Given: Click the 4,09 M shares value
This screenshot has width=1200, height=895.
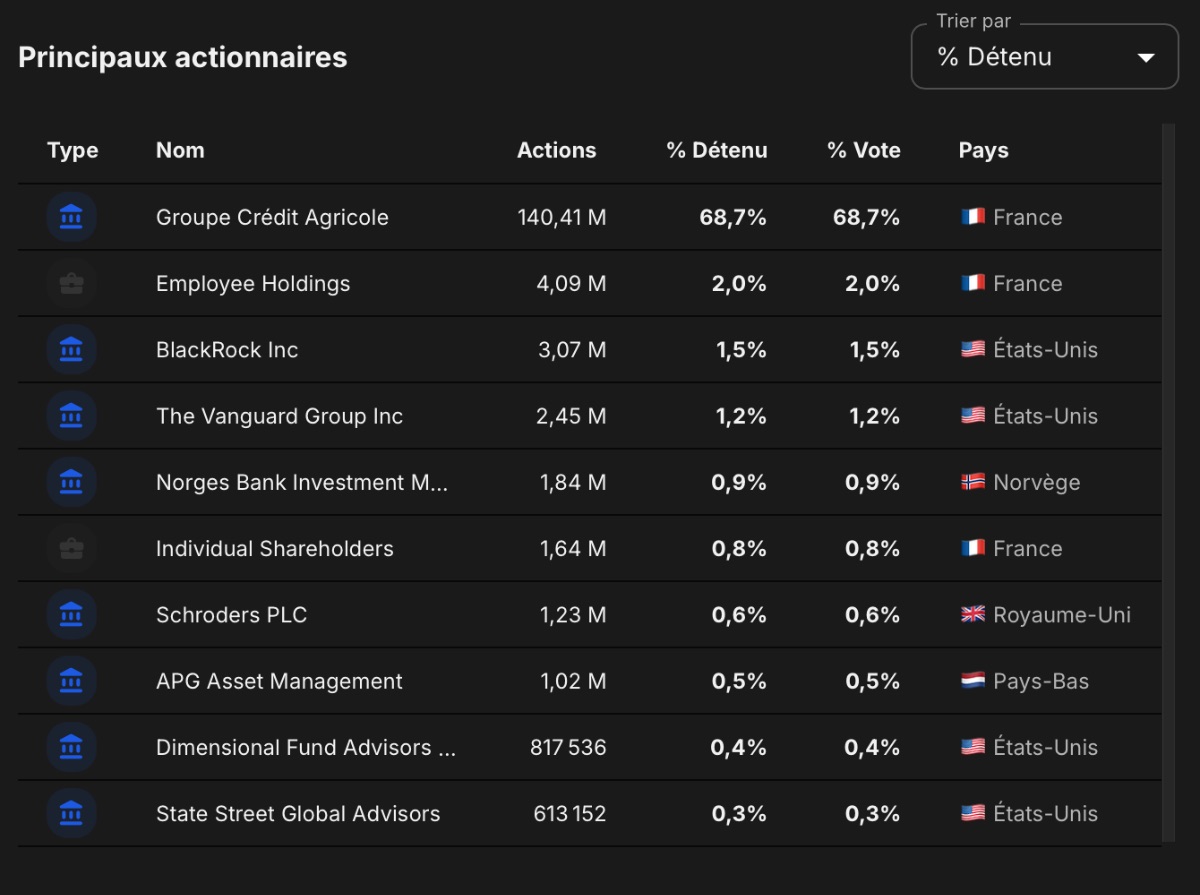Looking at the screenshot, I should (x=571, y=284).
